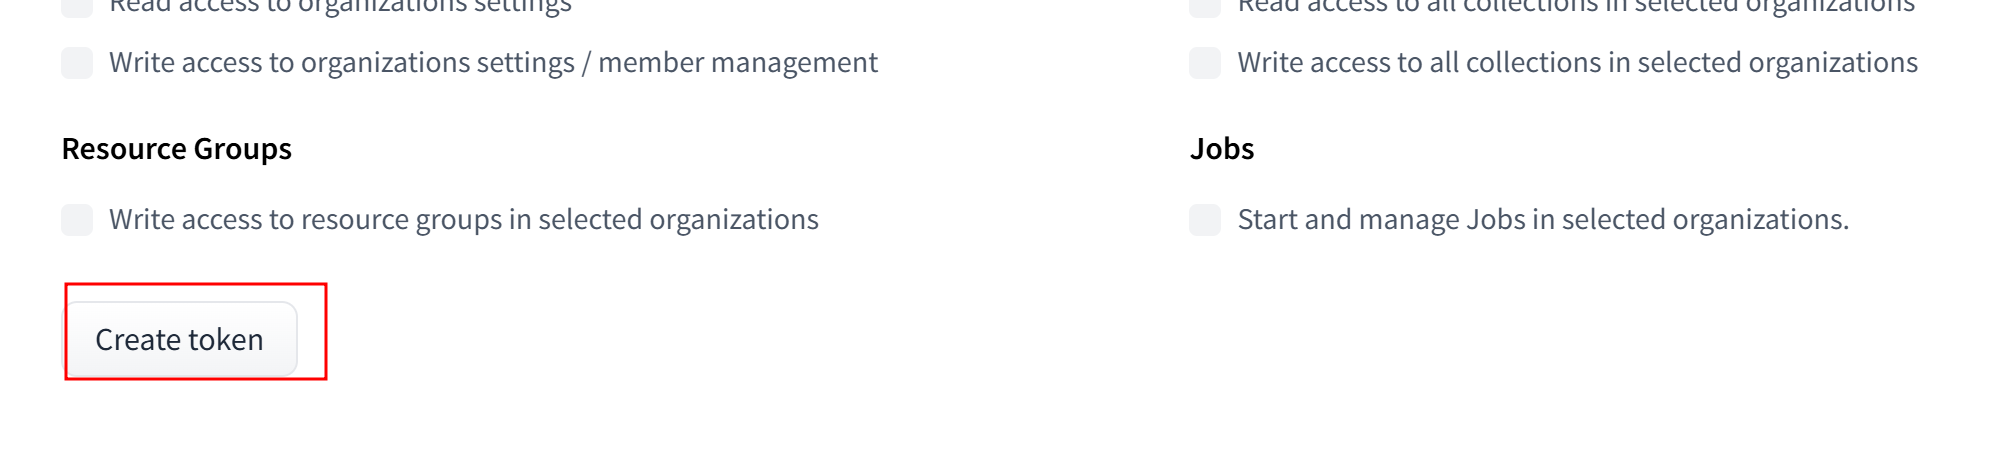Image resolution: width=2008 pixels, height=476 pixels.
Task: Enable write access to all collections checkbox
Action: [1205, 63]
